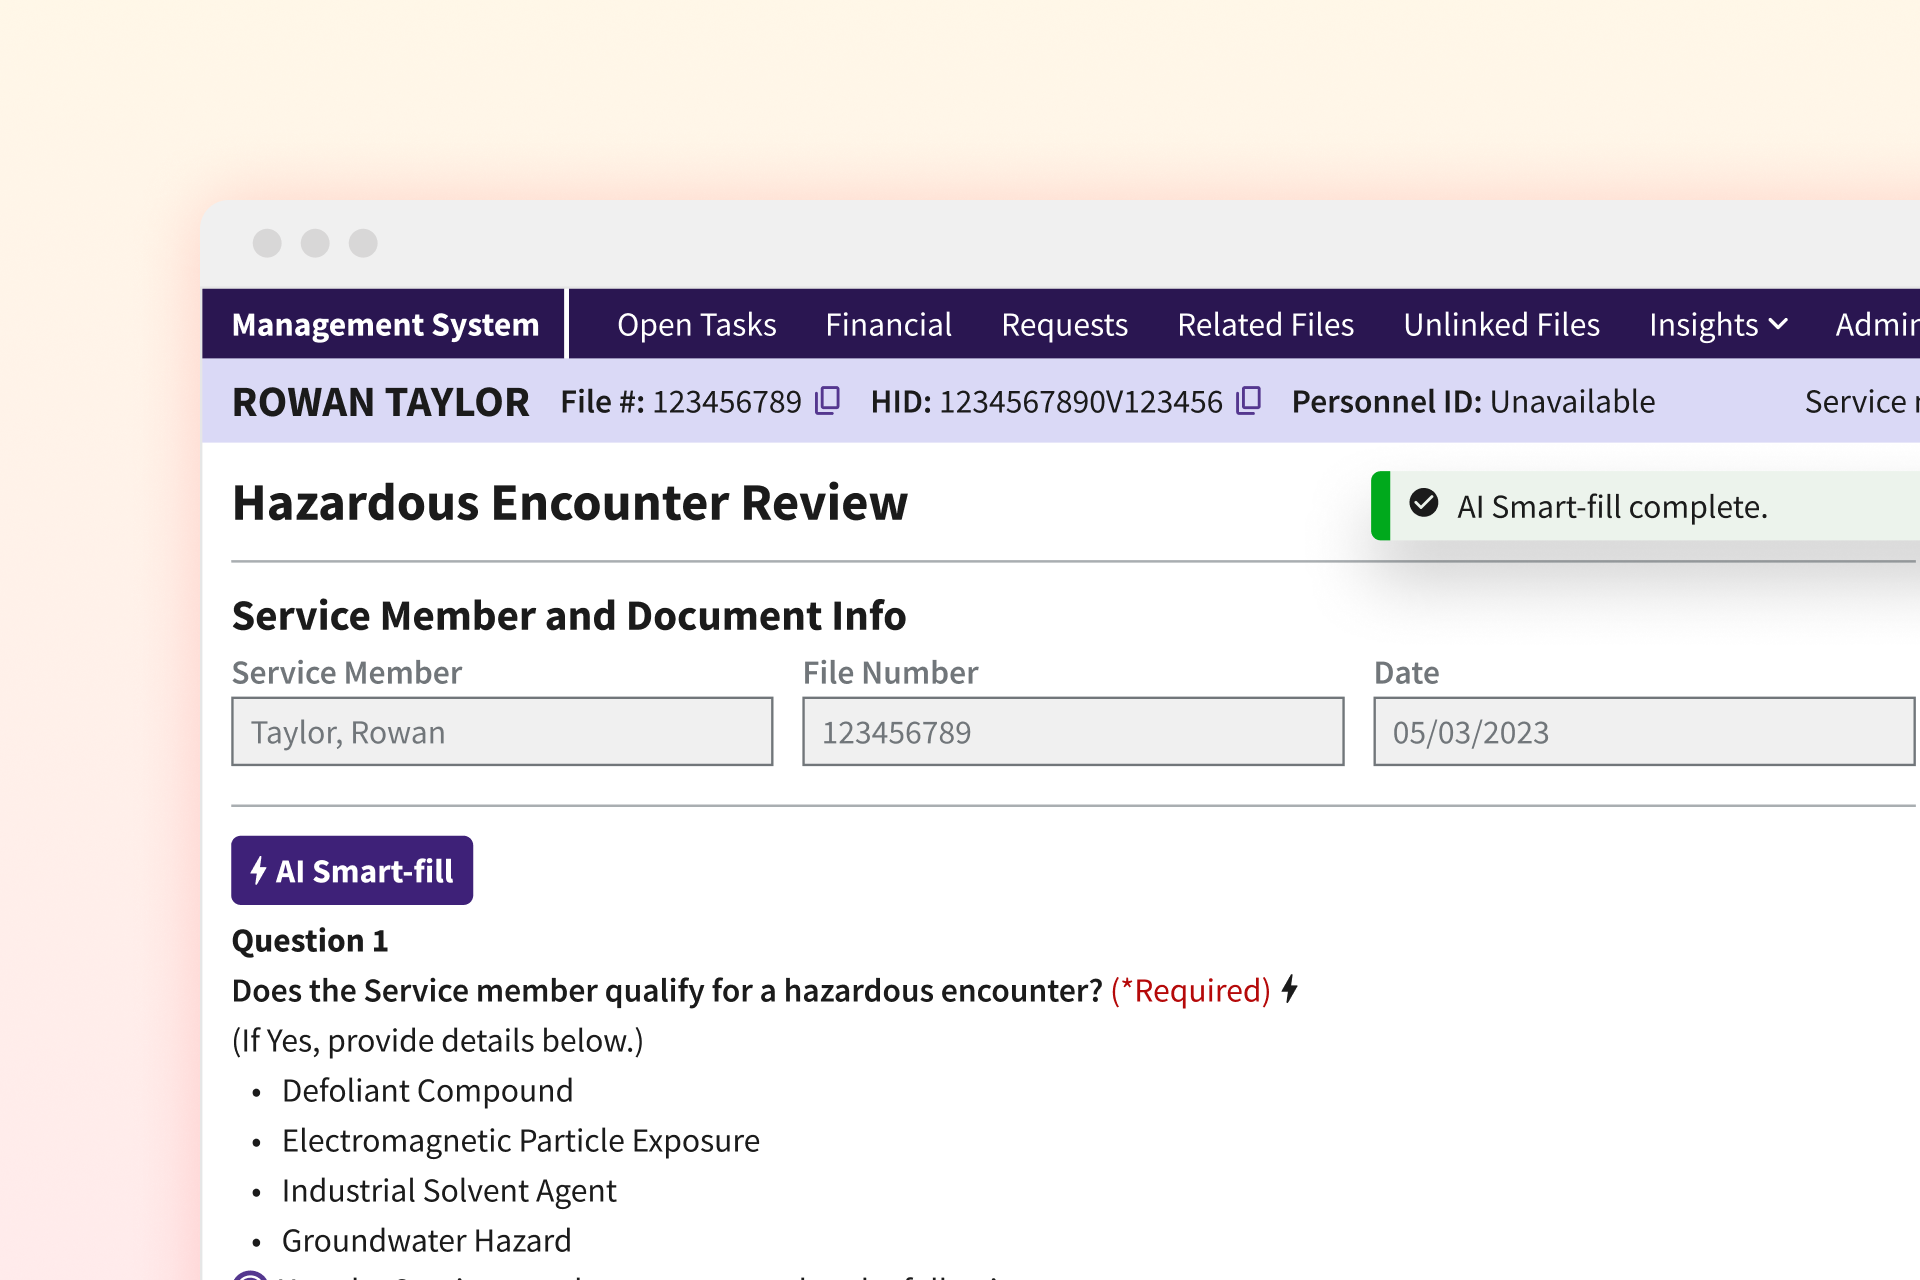Click the ROWAN TAYLOR name header
Viewport: 1920px width, 1280px height.
pos(381,402)
